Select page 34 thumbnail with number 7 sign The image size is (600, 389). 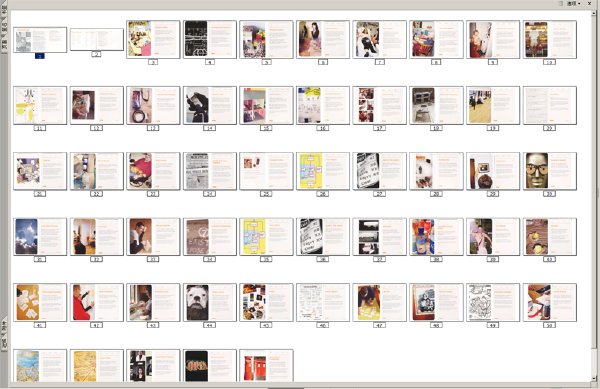coord(210,237)
